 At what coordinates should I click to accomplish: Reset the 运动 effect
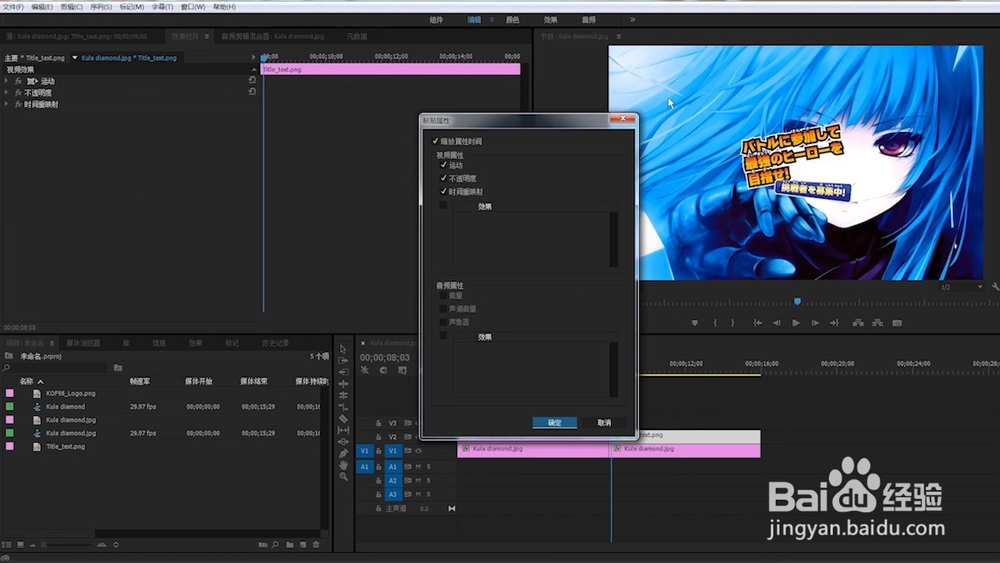(253, 80)
